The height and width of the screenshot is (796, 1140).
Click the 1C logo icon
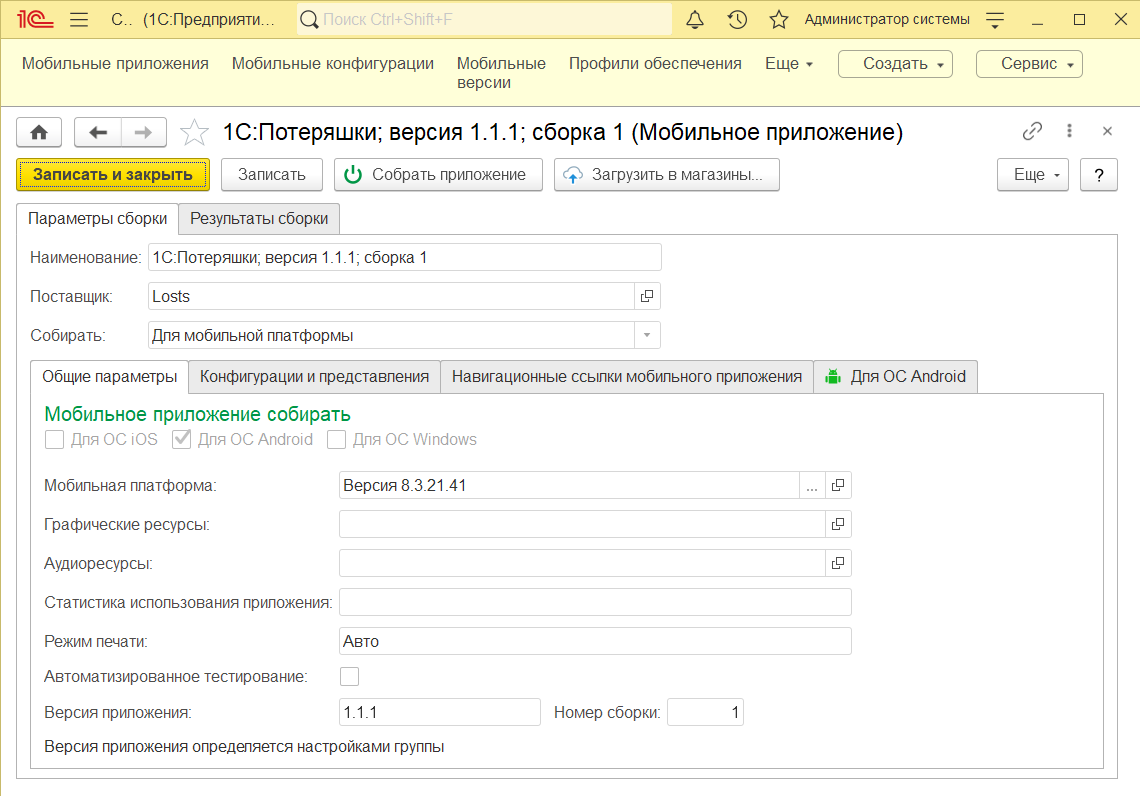[34, 20]
